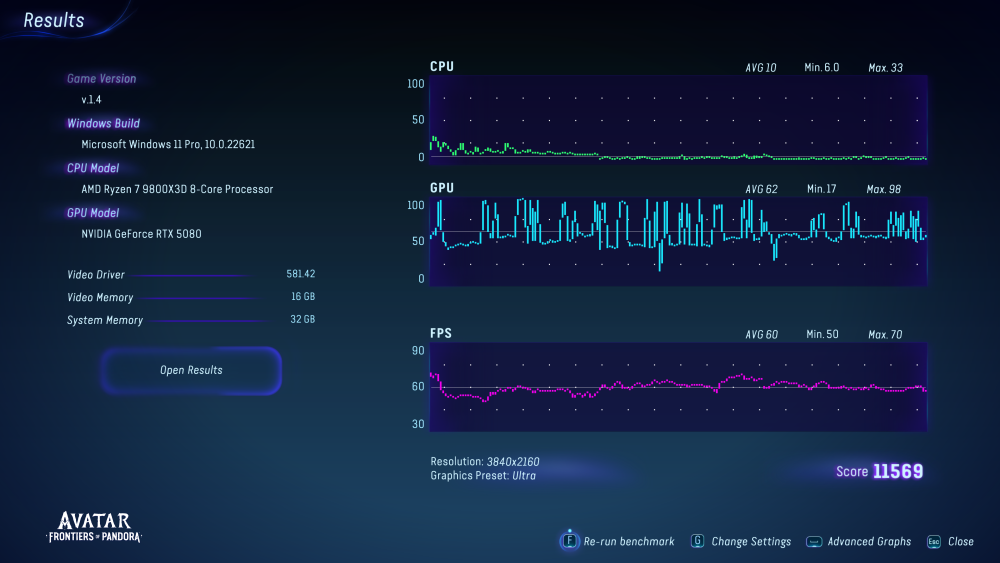Click the GPU Model heading

(93, 213)
